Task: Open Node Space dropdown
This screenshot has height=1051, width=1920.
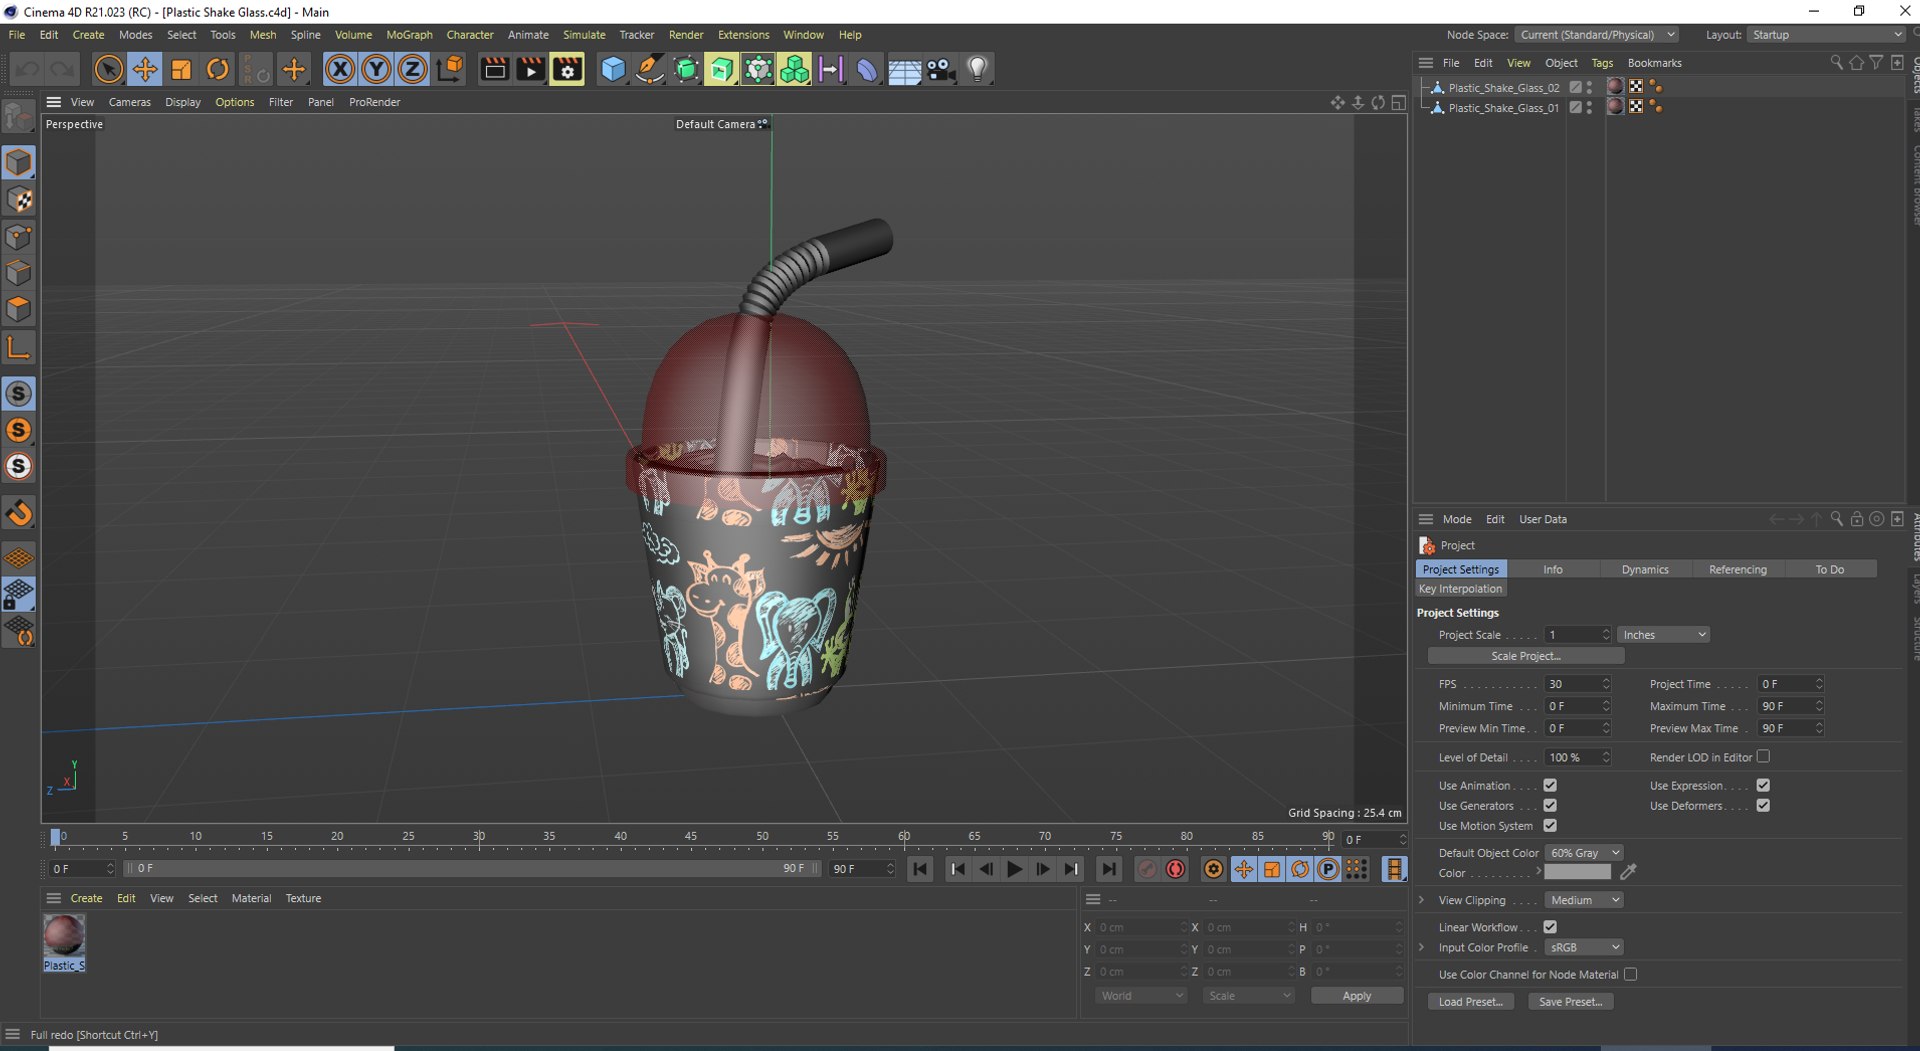Action: click(1596, 34)
